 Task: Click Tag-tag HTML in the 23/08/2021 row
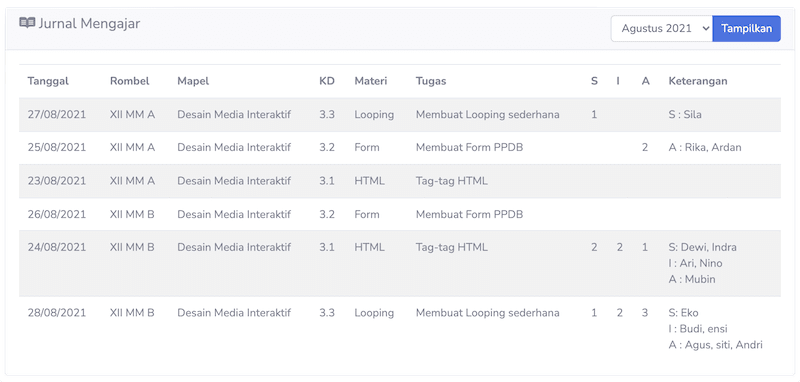tap(452, 181)
